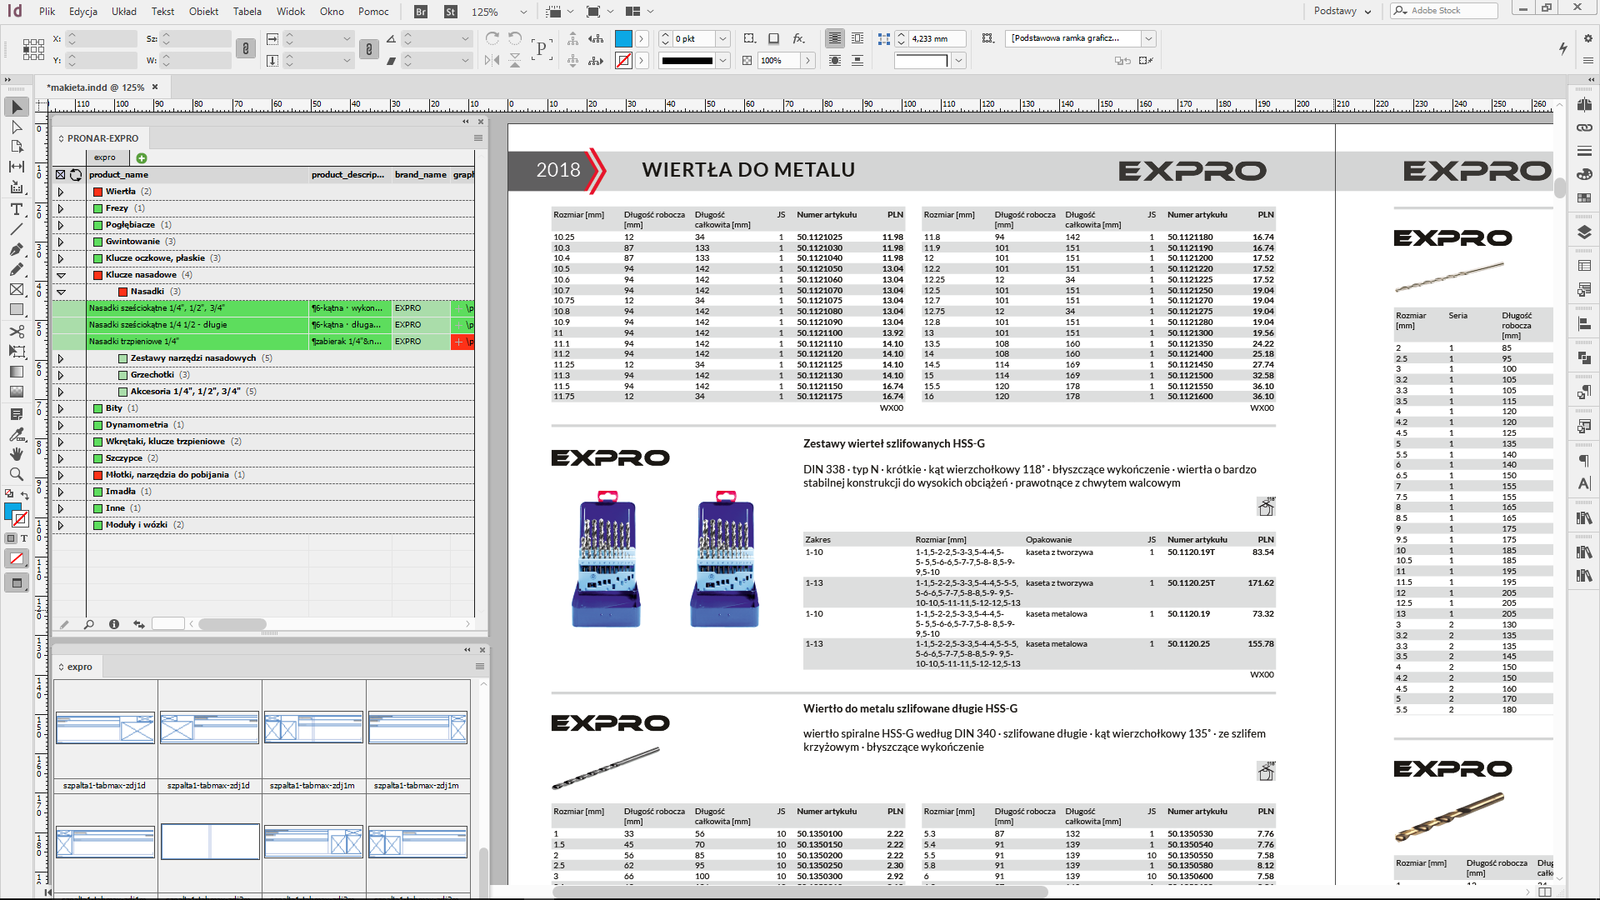Toggle the Apply None button in toolbox
1600x900 pixels.
(x=16, y=559)
